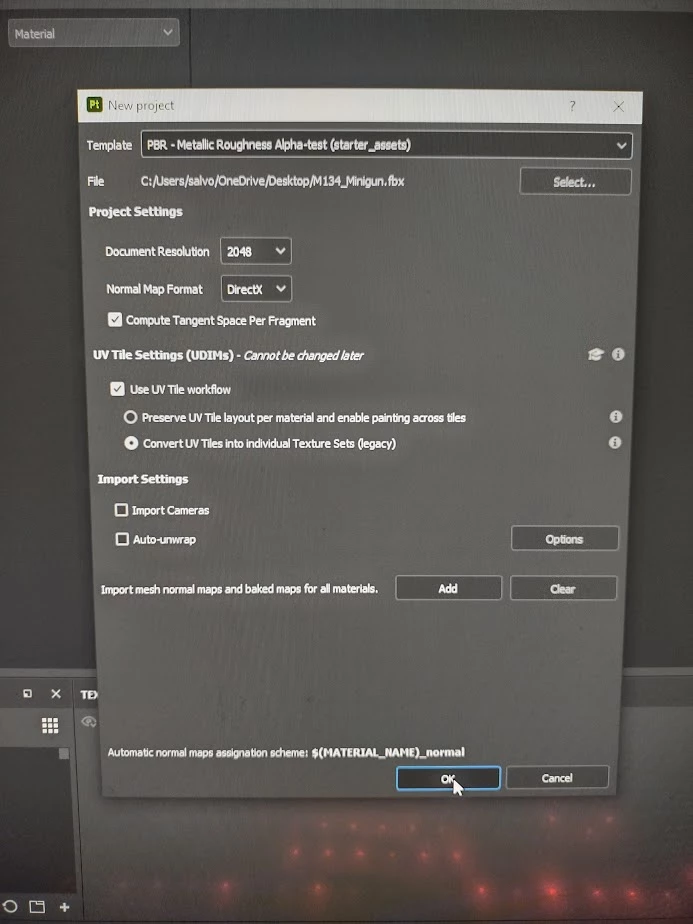
Task: Close the background panel with the X icon
Action: click(56, 694)
